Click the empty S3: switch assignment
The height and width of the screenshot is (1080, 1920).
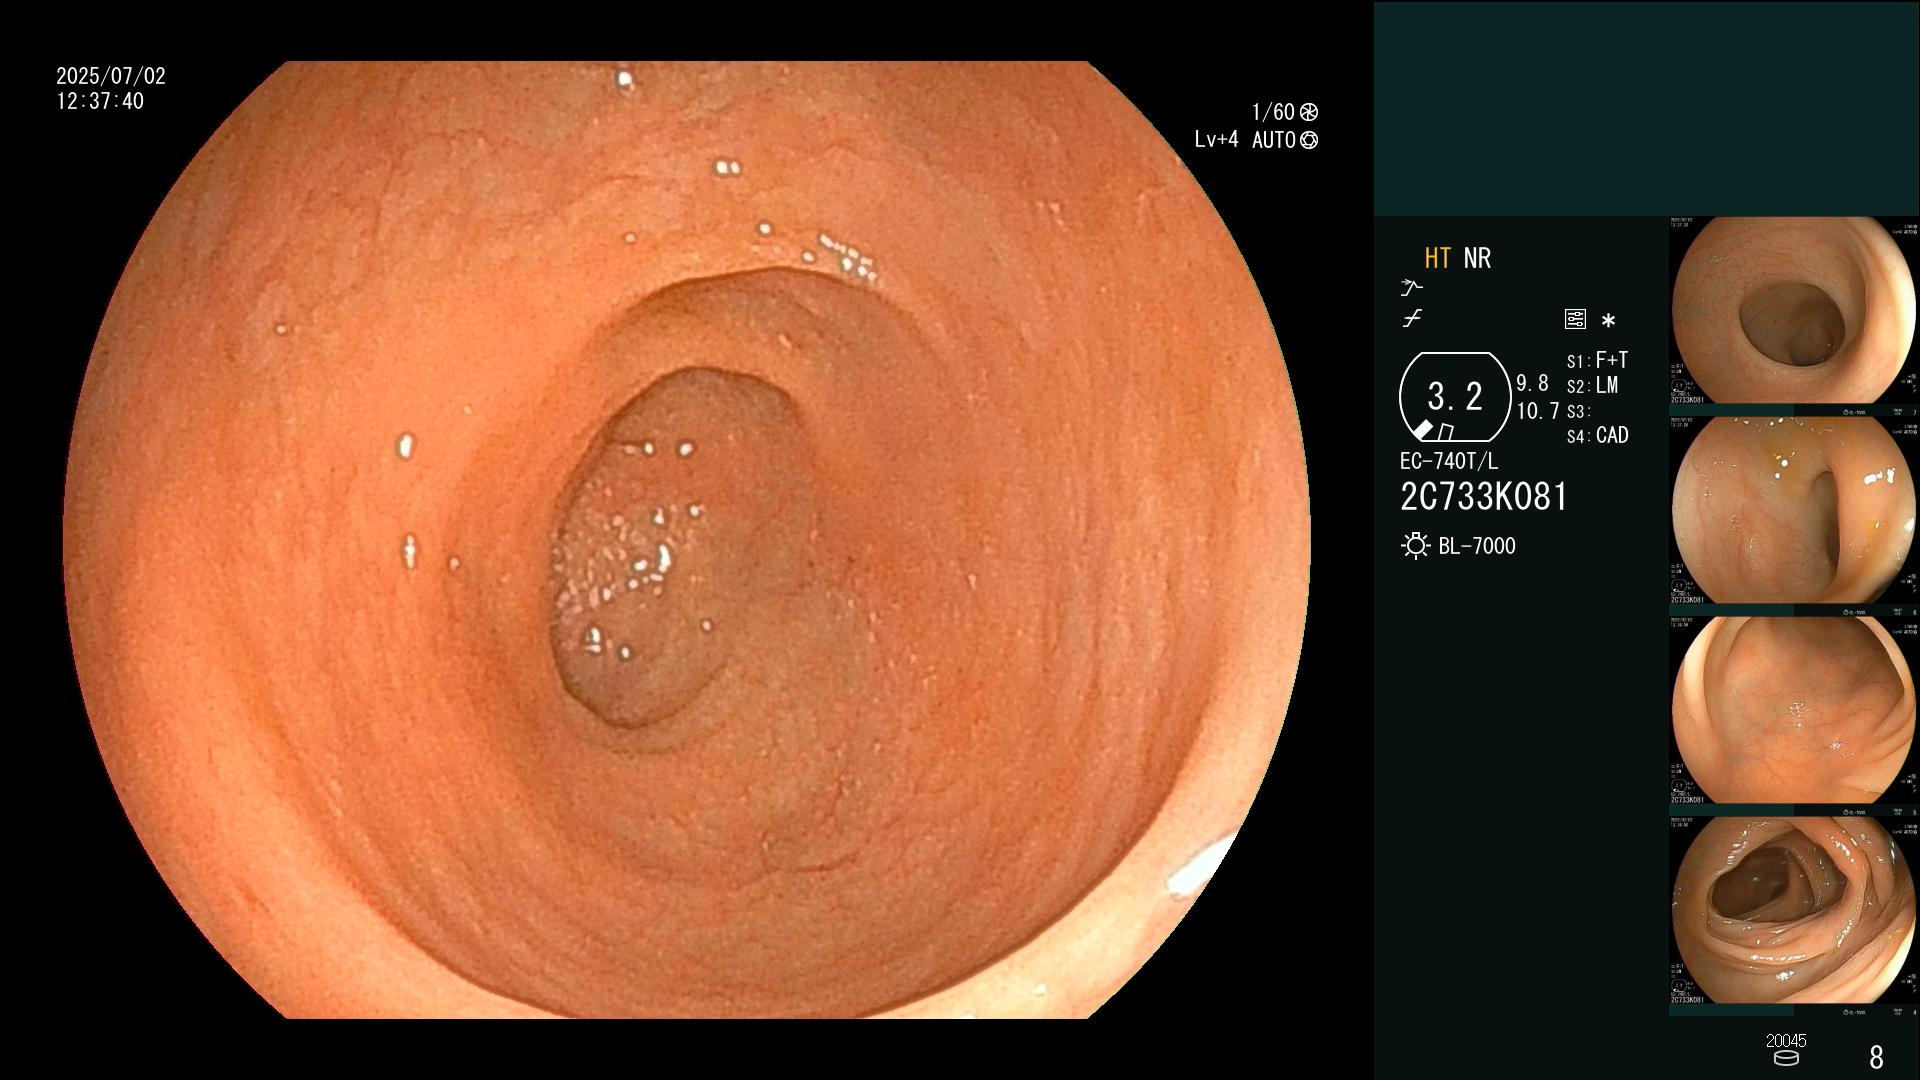(x=1577, y=412)
